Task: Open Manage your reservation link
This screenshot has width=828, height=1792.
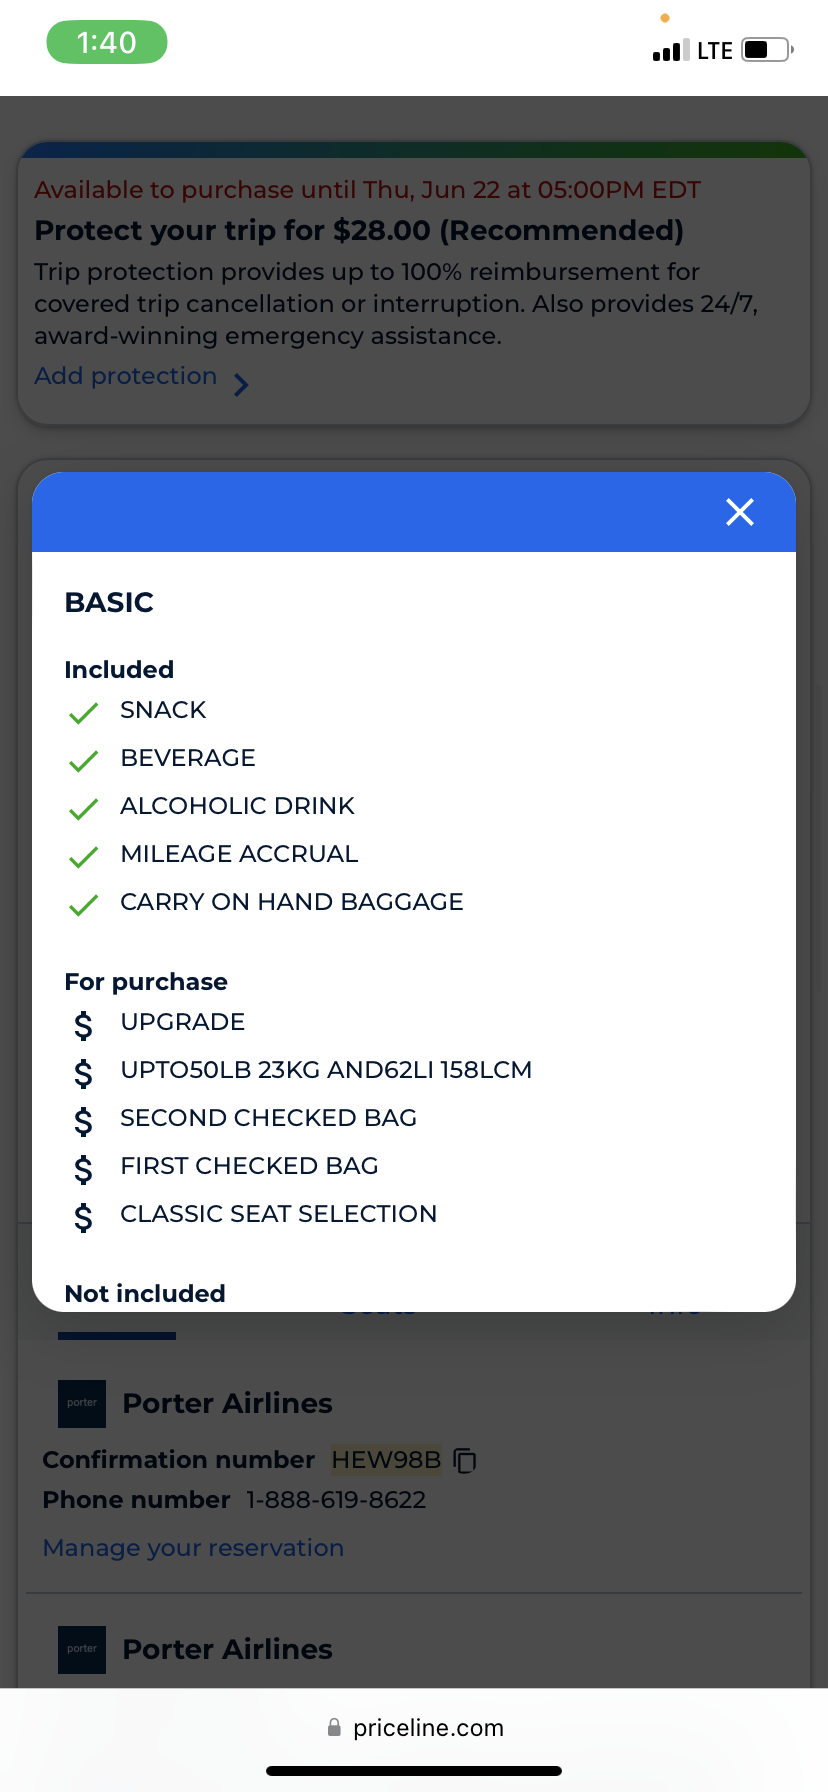Action: tap(193, 1548)
